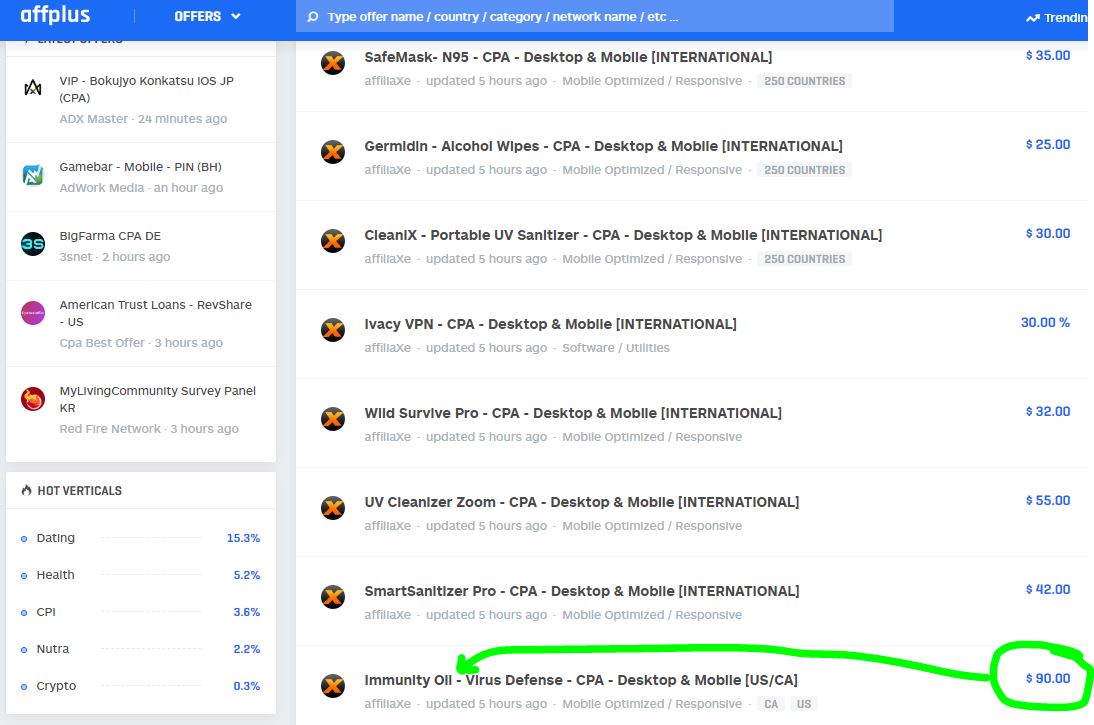Viewport: 1094px width, 725px height.
Task: Open the Trending link in header
Action: 1056,17
